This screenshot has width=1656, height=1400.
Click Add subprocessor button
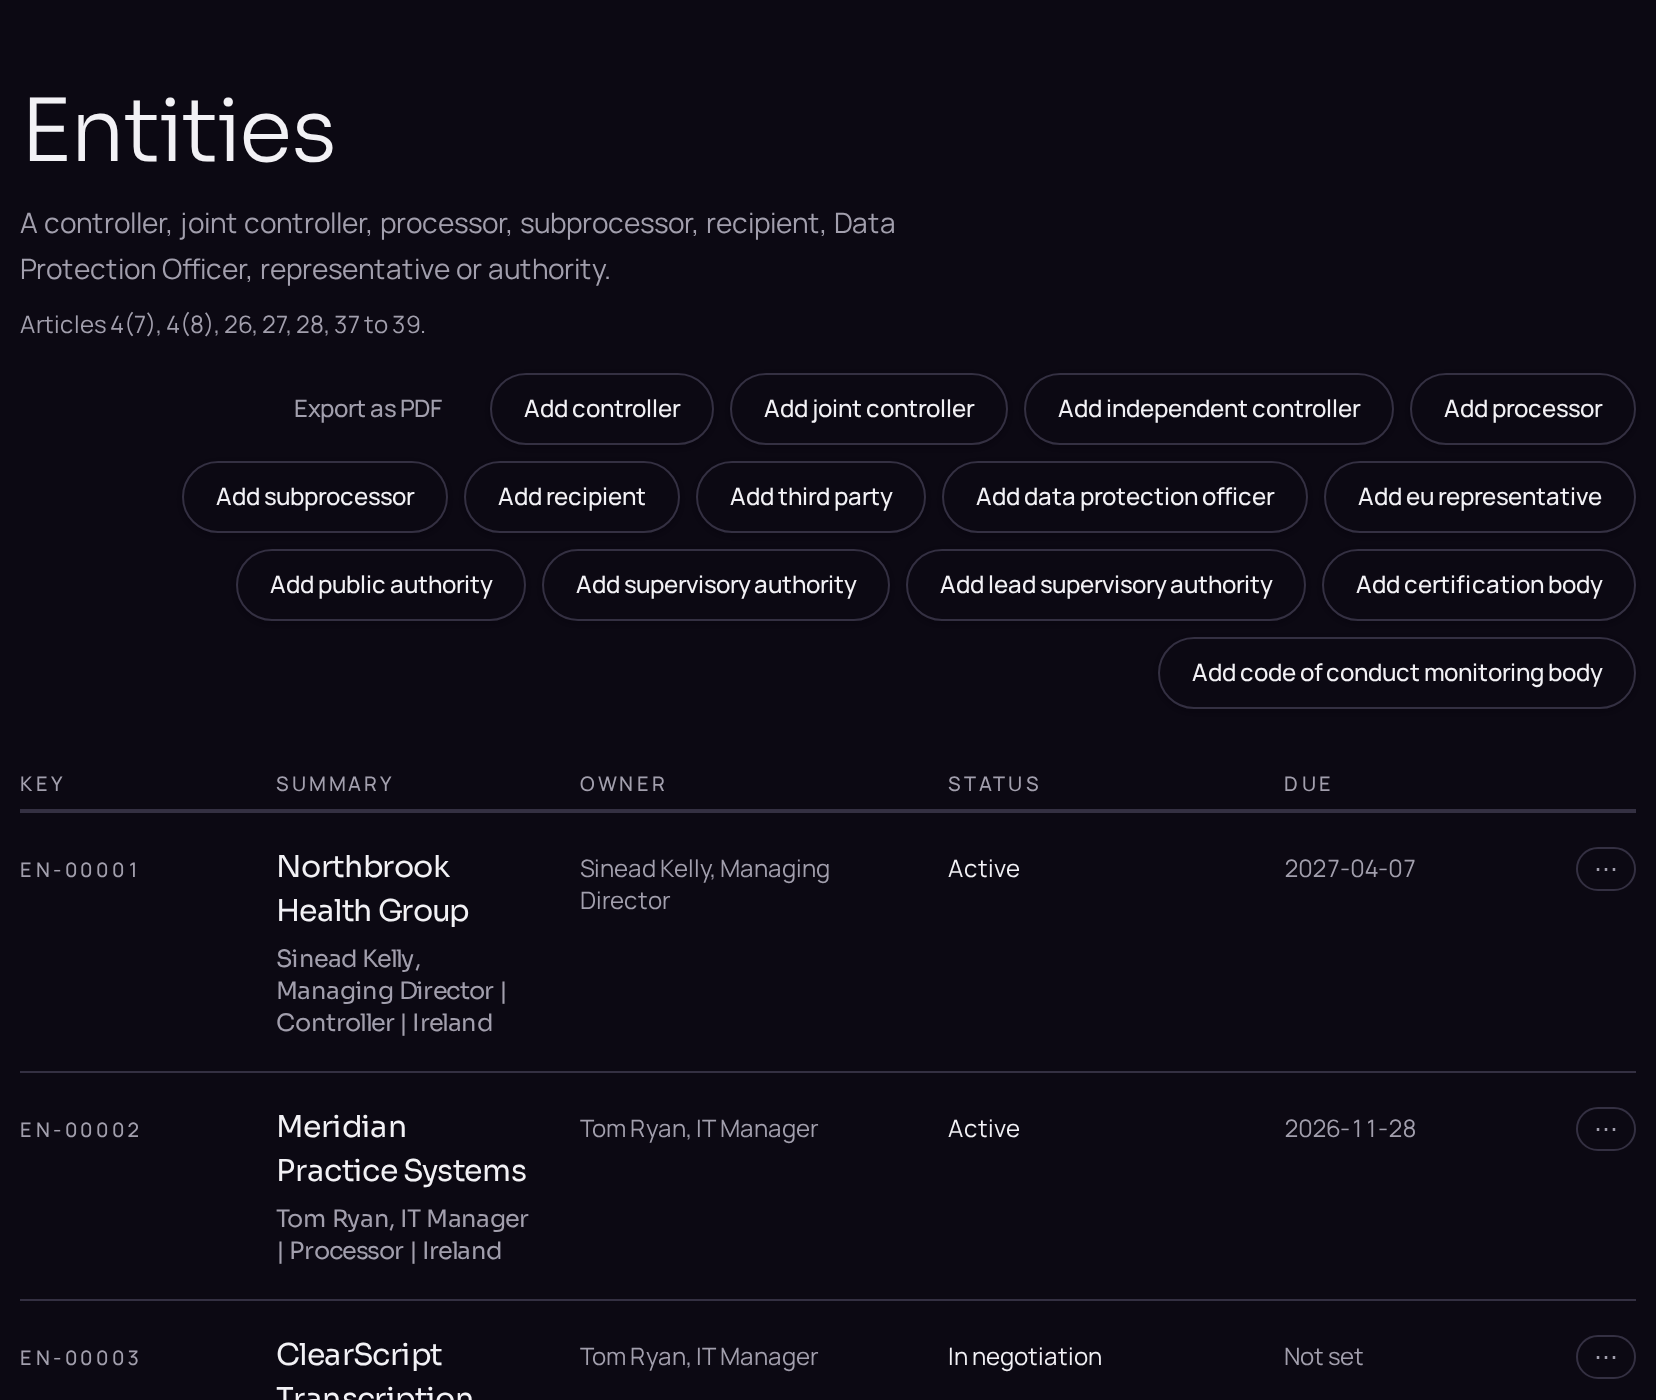(x=315, y=497)
